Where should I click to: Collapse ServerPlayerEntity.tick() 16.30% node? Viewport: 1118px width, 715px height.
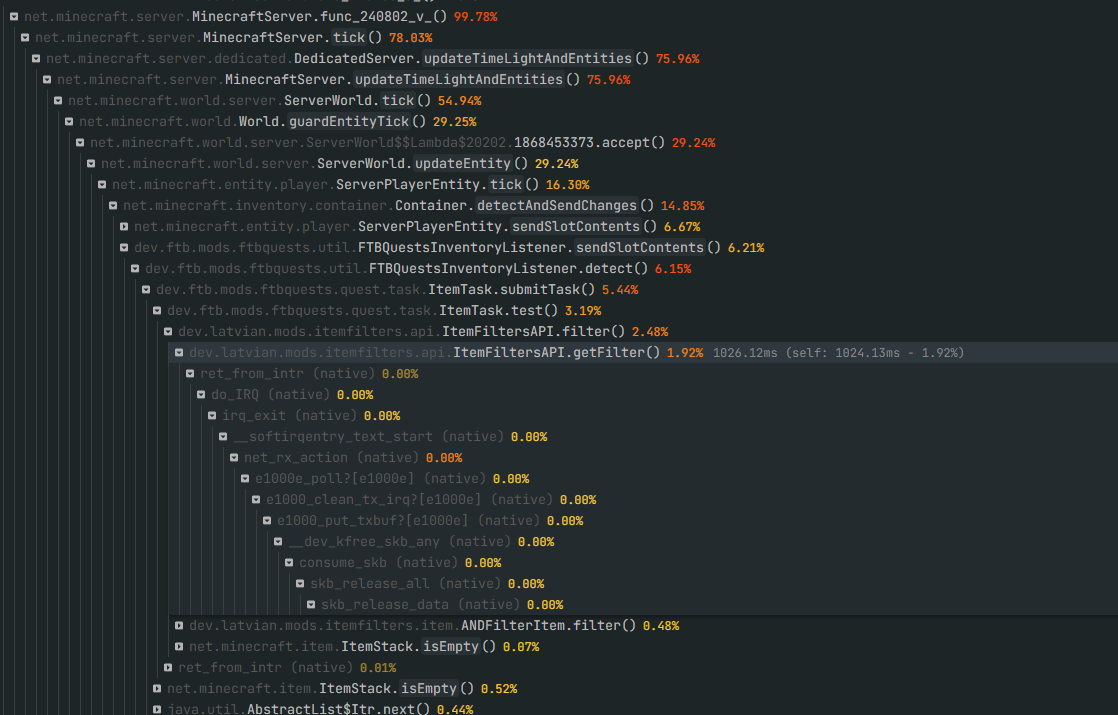tap(102, 185)
